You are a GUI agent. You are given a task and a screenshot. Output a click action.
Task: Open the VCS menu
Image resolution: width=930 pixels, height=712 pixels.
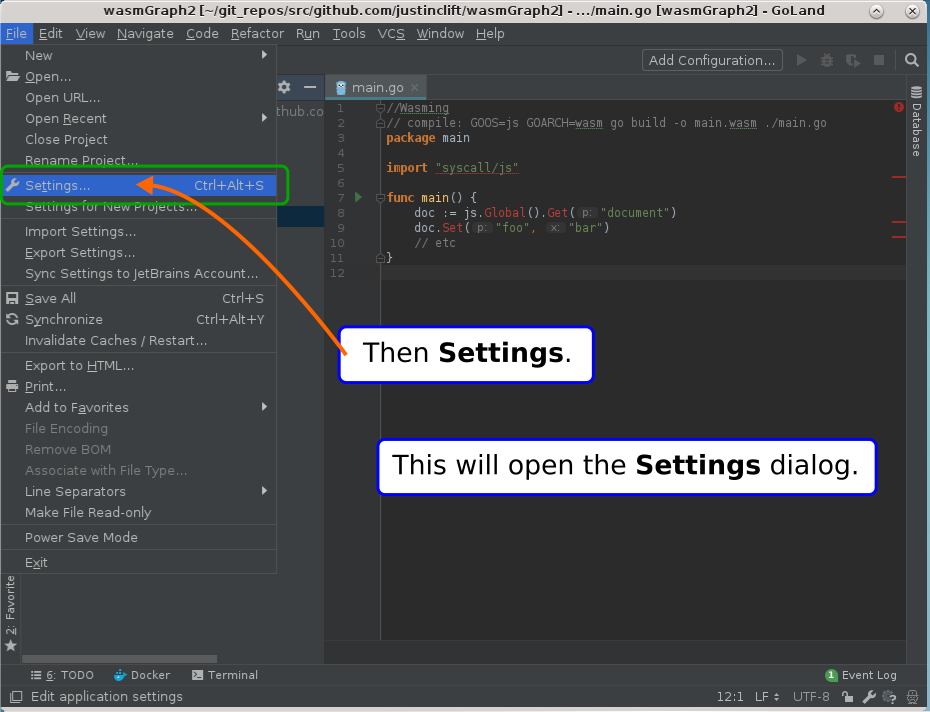391,34
